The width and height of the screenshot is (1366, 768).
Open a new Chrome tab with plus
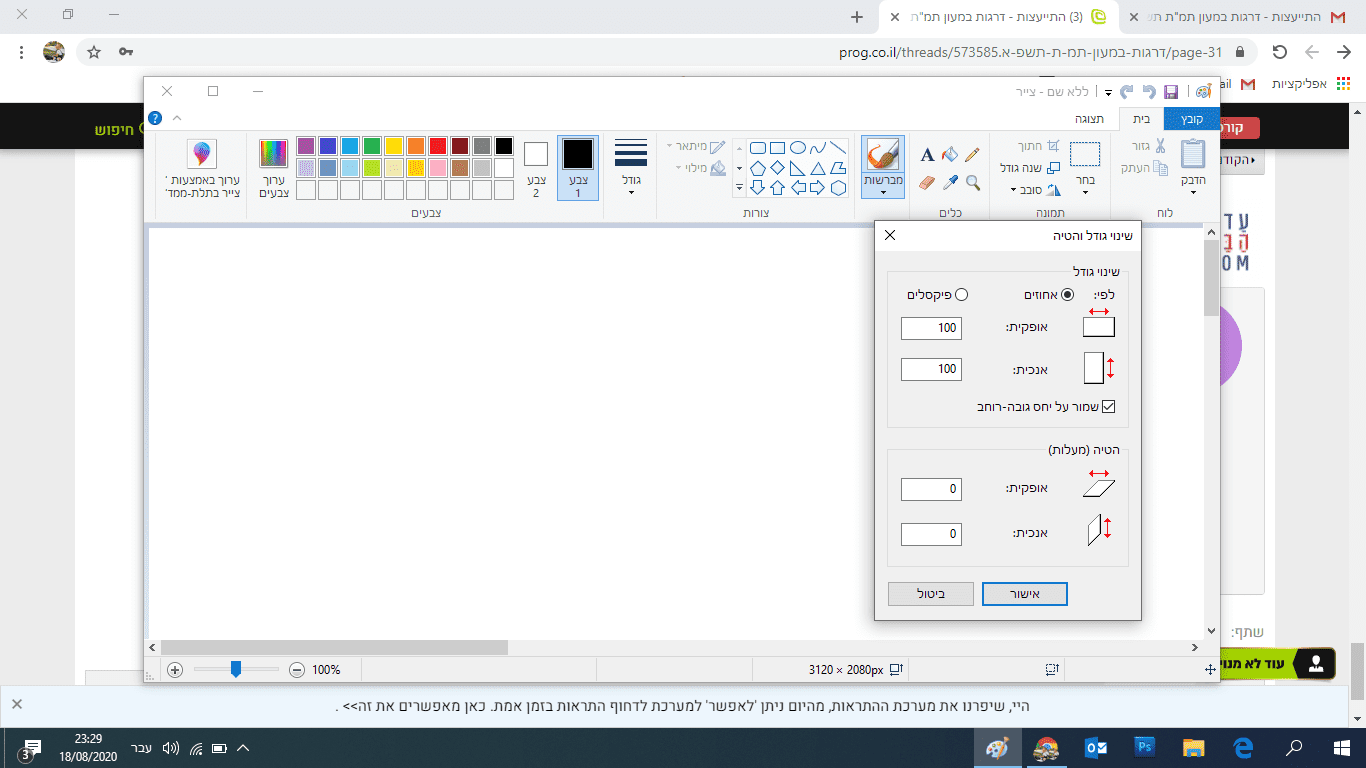[x=856, y=17]
